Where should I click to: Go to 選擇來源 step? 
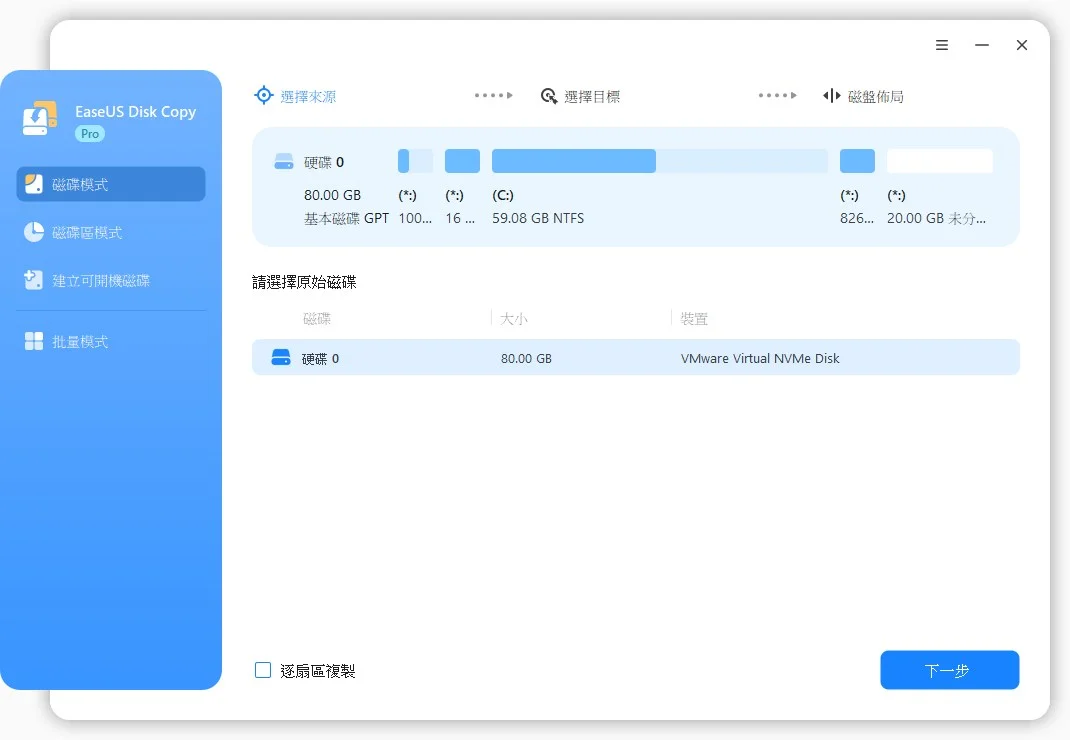point(308,97)
